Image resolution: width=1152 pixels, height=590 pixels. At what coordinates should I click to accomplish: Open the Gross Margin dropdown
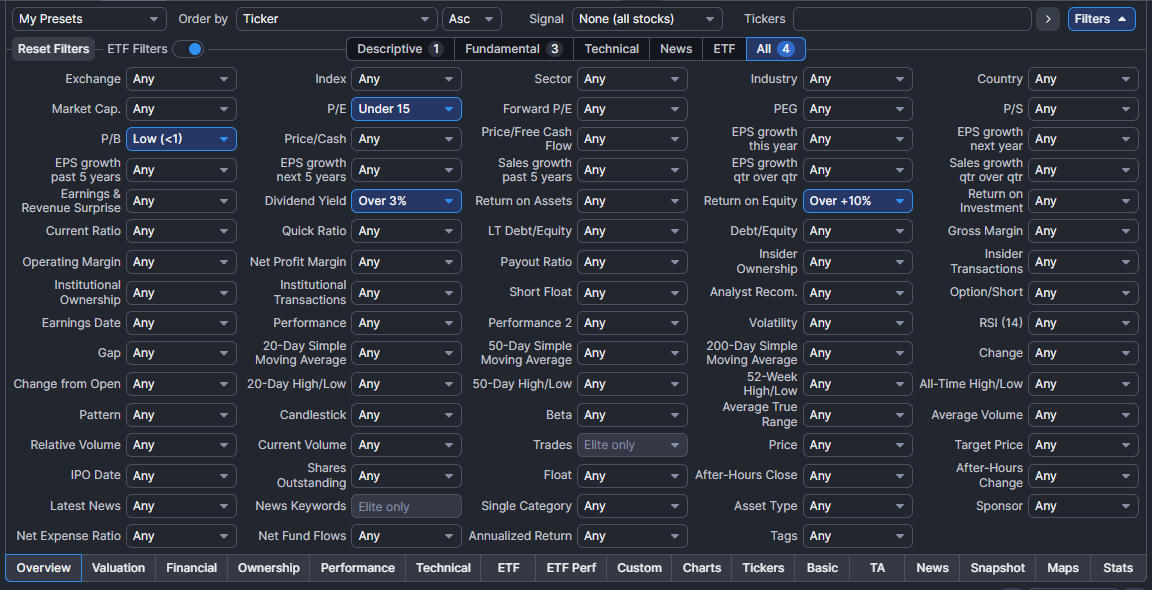pos(1083,231)
